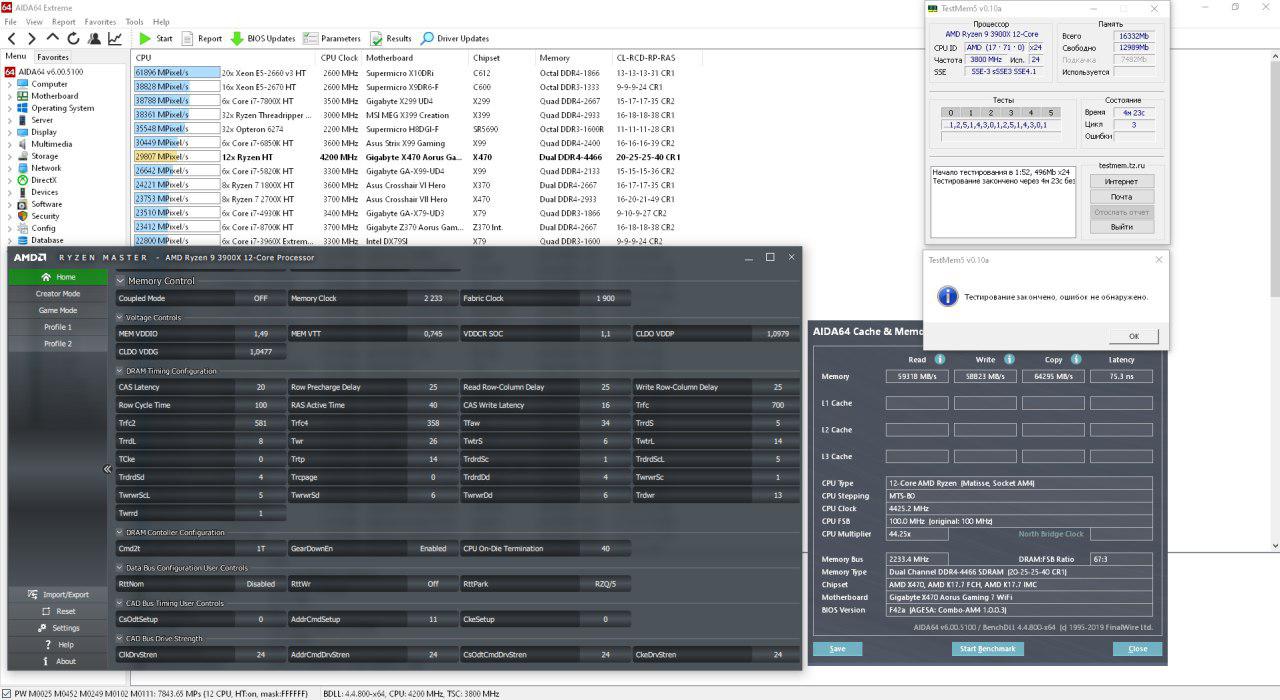The height and width of the screenshot is (700, 1280).
Task: Click the Выйти button in TestMem5
Action: pyautogui.click(x=1121, y=227)
